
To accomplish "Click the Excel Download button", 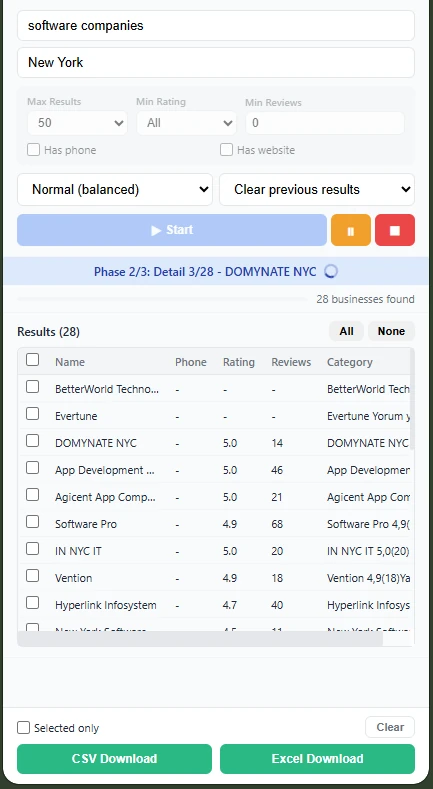I will point(317,759).
